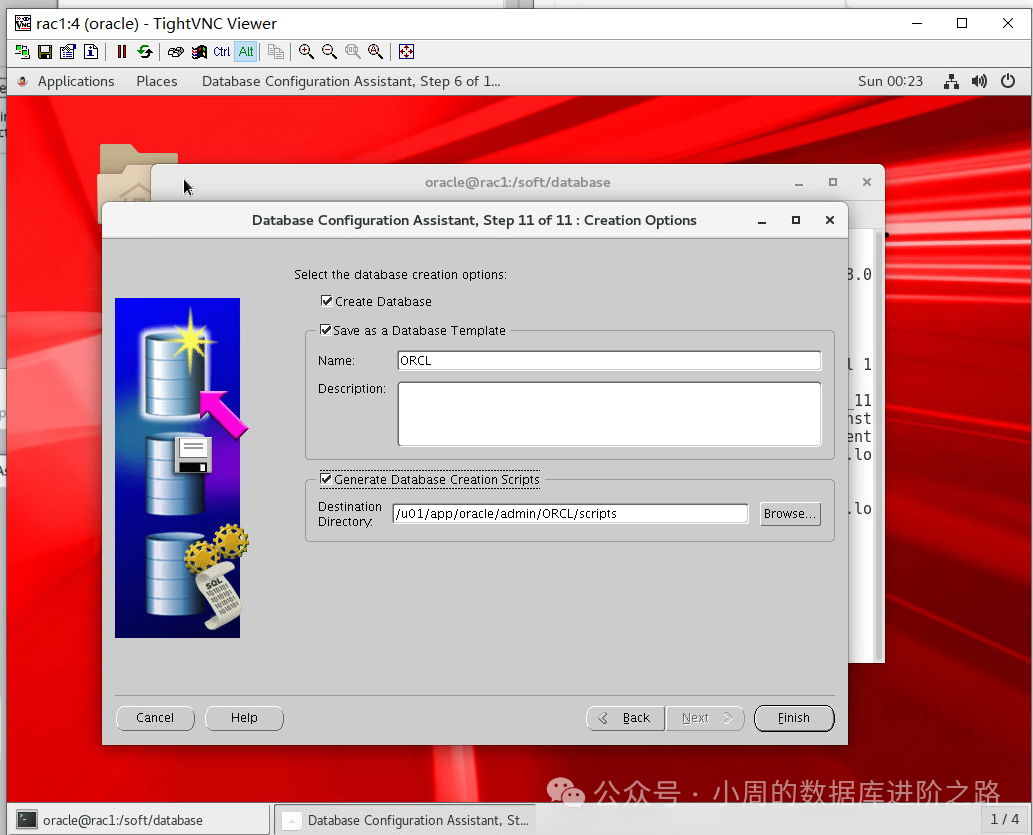Click the Description text area
This screenshot has height=835, width=1033.
coord(609,414)
